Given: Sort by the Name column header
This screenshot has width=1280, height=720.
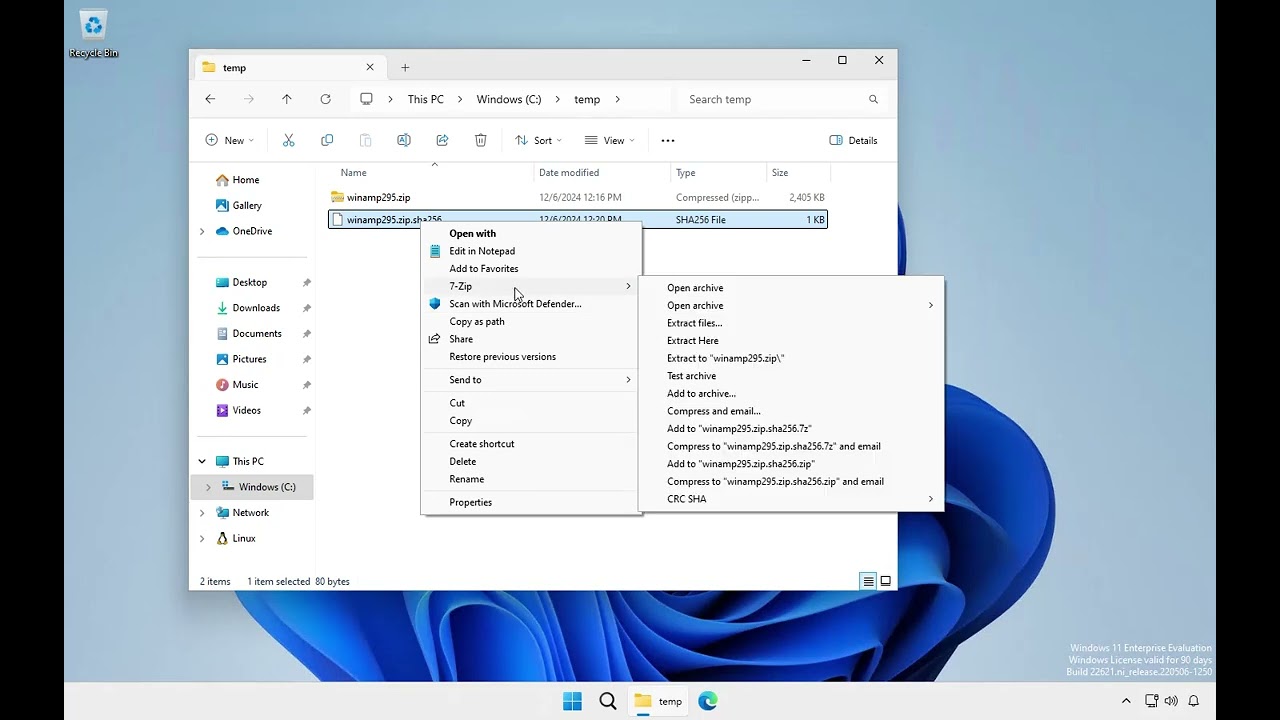Looking at the screenshot, I should 433,173.
